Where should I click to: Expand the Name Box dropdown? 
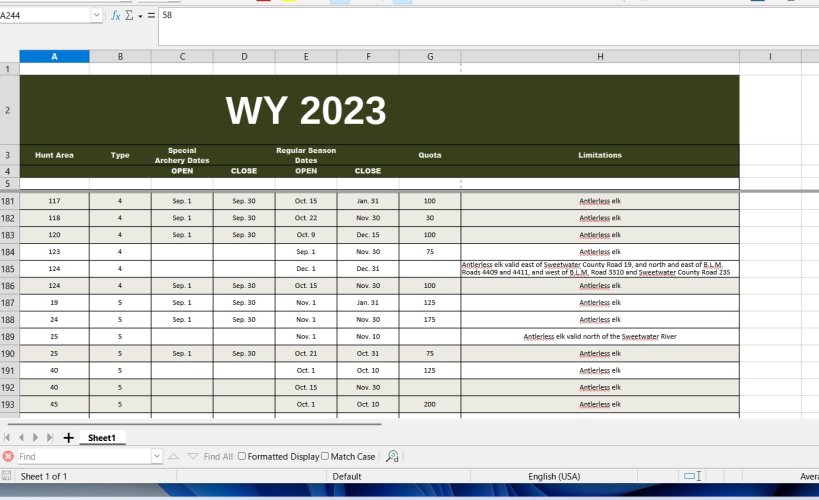click(x=96, y=15)
